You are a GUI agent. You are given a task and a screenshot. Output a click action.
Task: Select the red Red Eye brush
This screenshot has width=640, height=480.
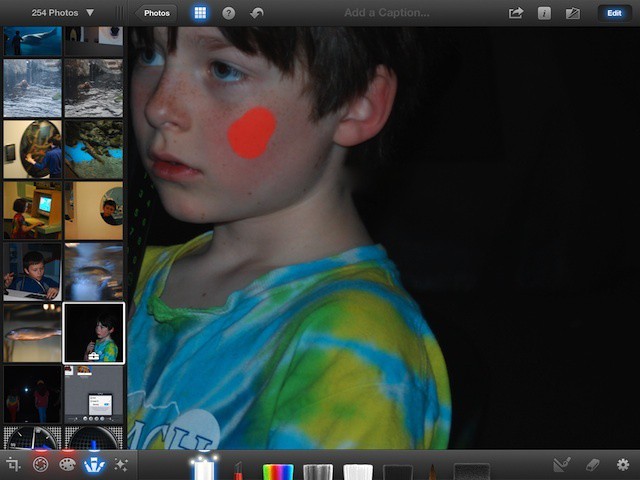pos(240,471)
